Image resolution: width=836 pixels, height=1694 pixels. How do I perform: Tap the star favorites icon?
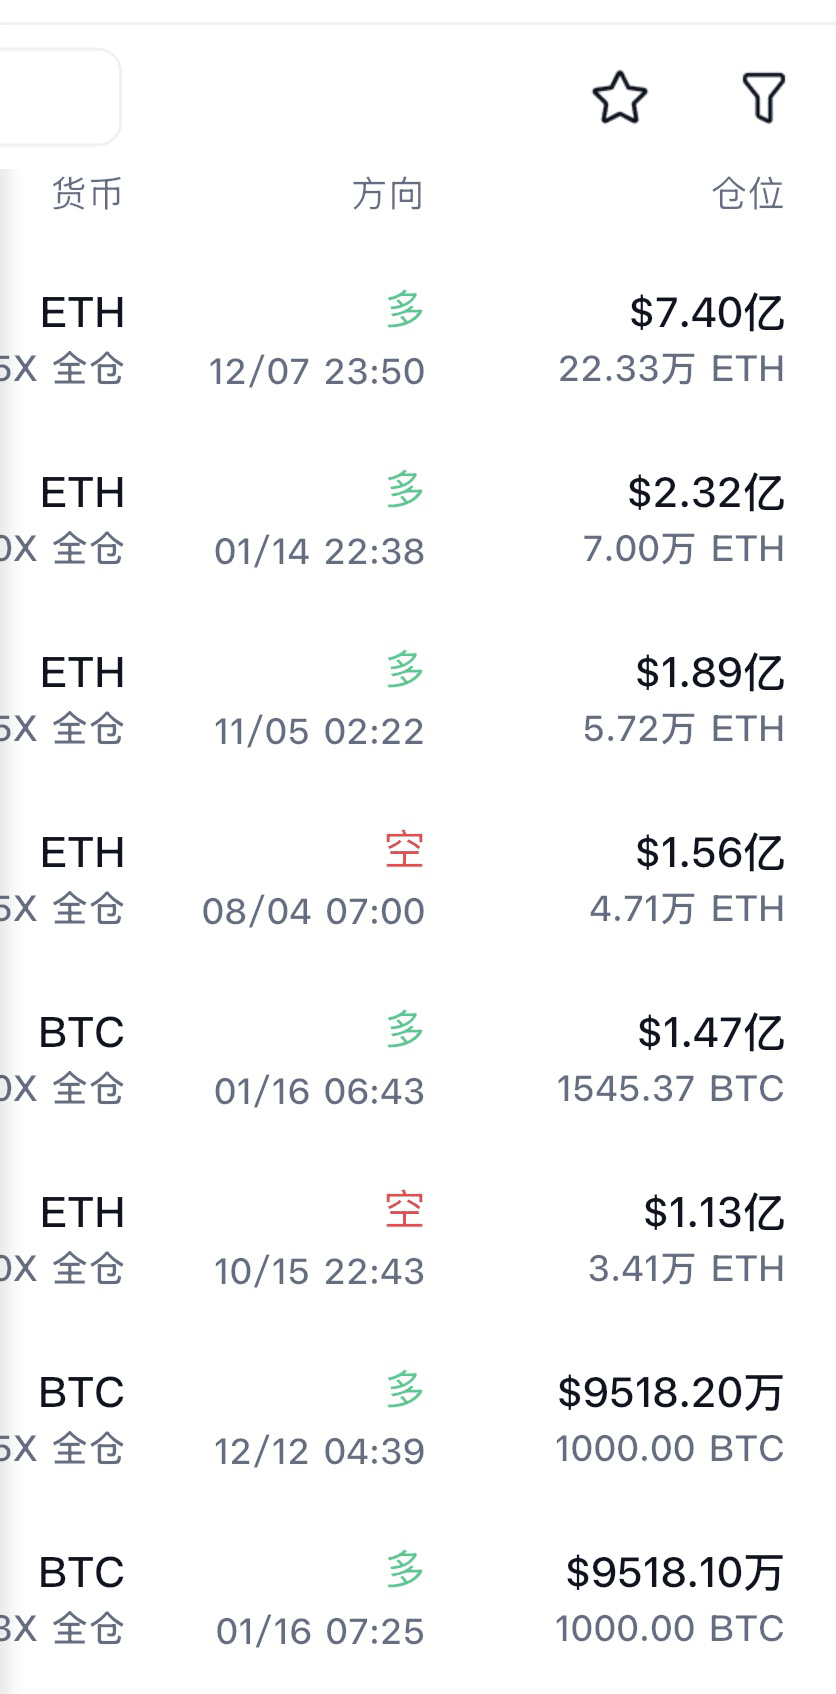tap(620, 98)
